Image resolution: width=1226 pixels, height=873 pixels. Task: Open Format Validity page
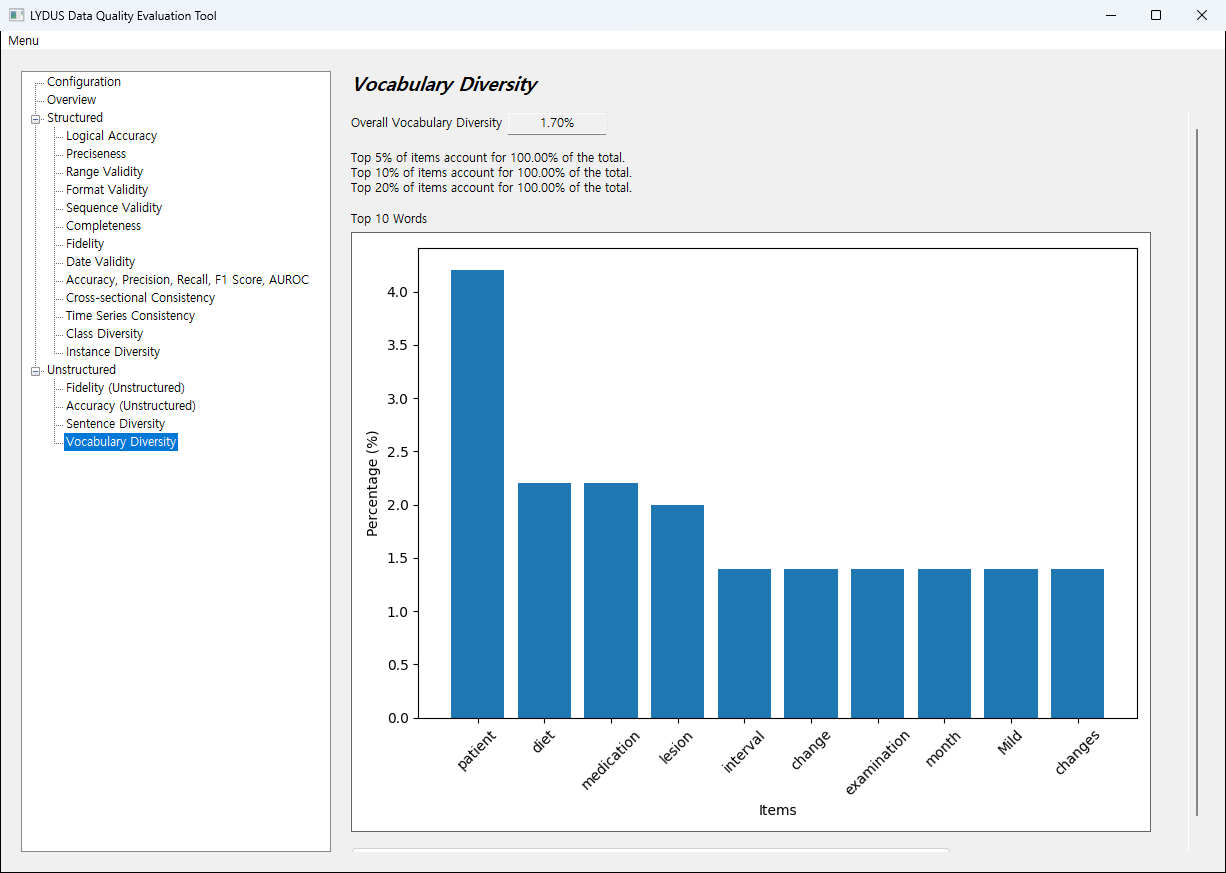(107, 190)
